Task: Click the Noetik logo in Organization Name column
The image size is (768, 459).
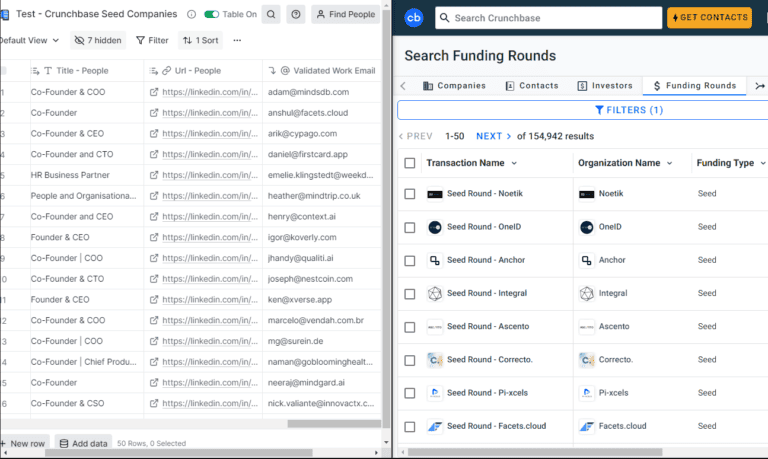Action: pyautogui.click(x=586, y=194)
